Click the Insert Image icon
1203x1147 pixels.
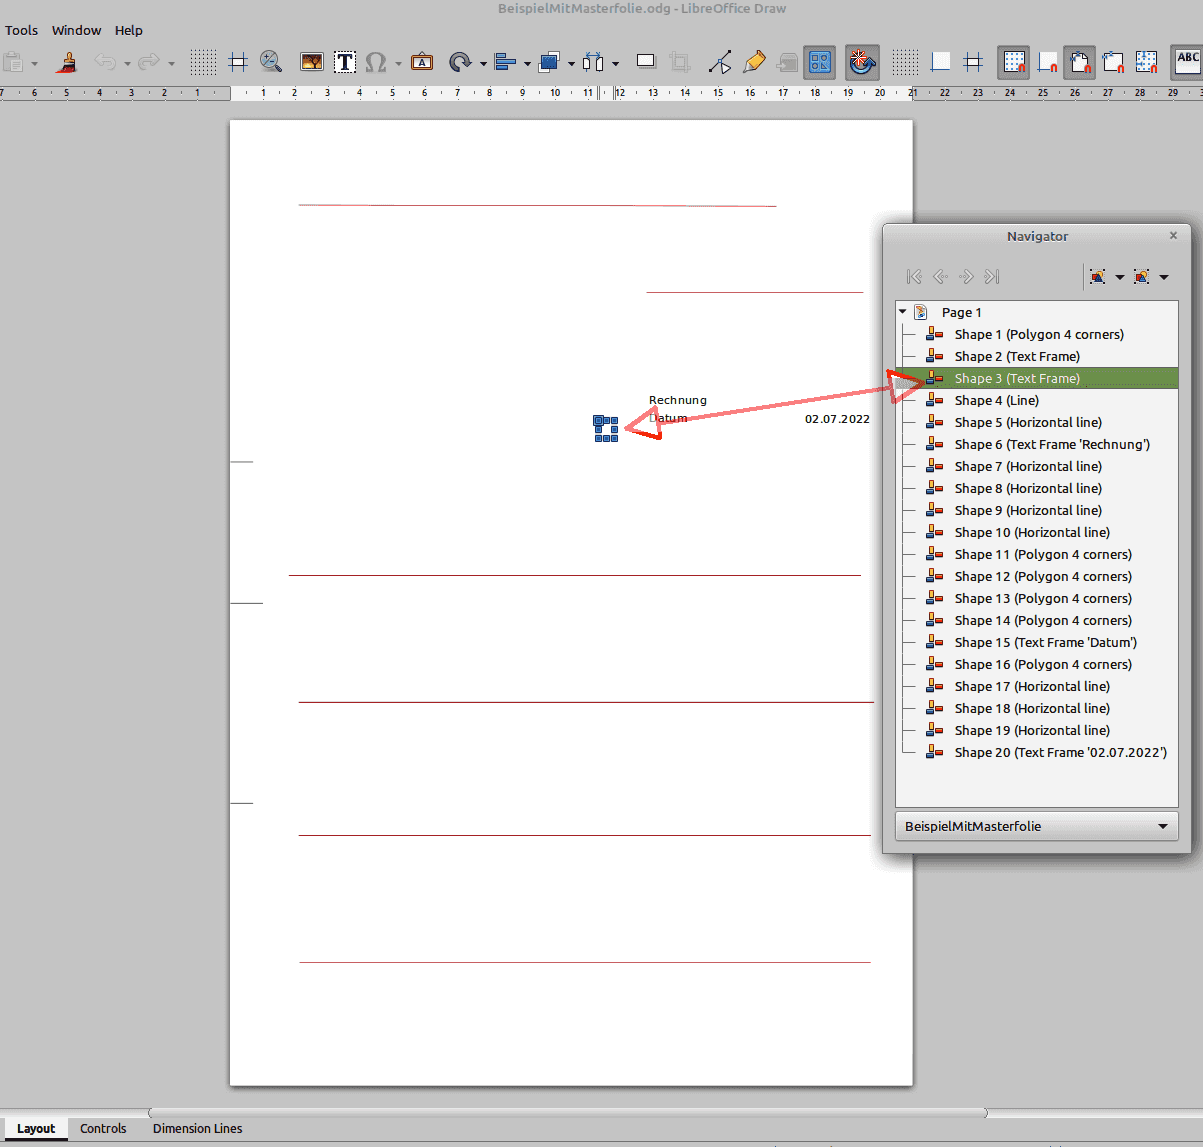point(312,63)
